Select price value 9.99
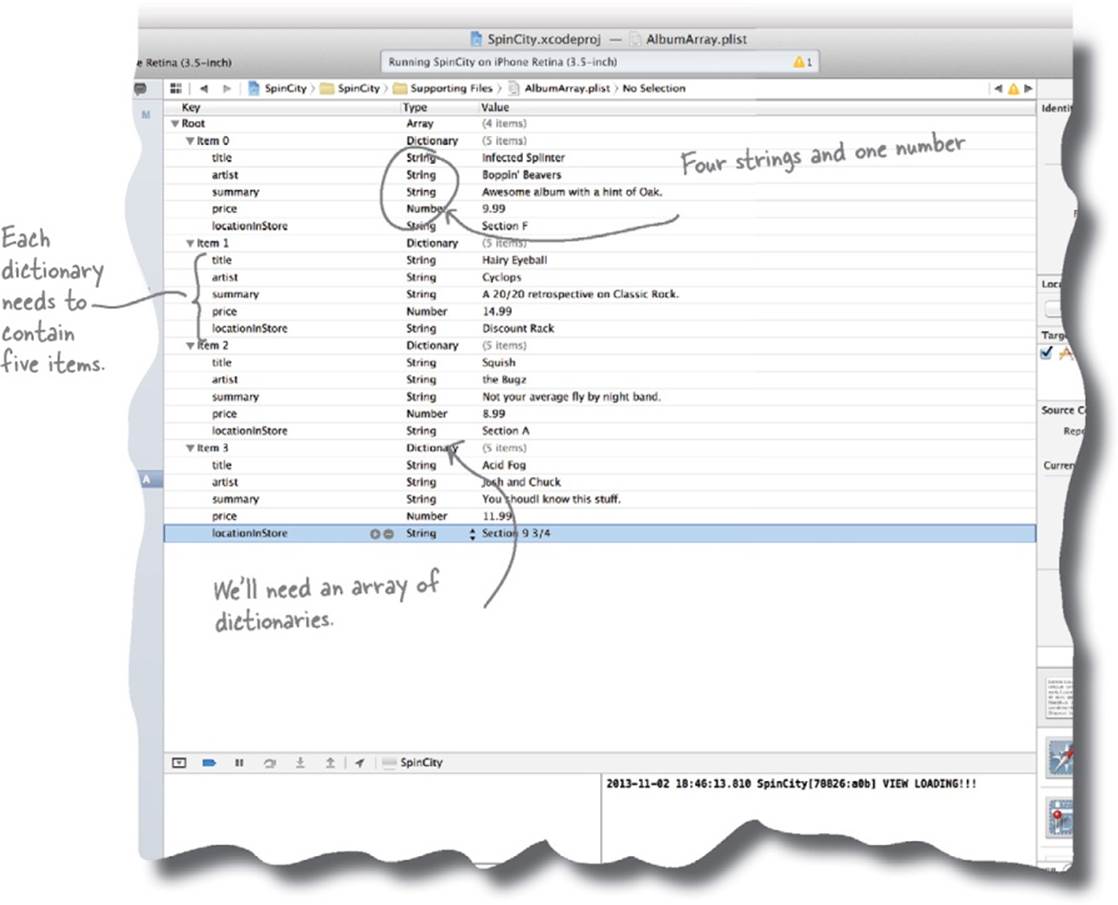The height and width of the screenshot is (905, 1118). tap(493, 209)
